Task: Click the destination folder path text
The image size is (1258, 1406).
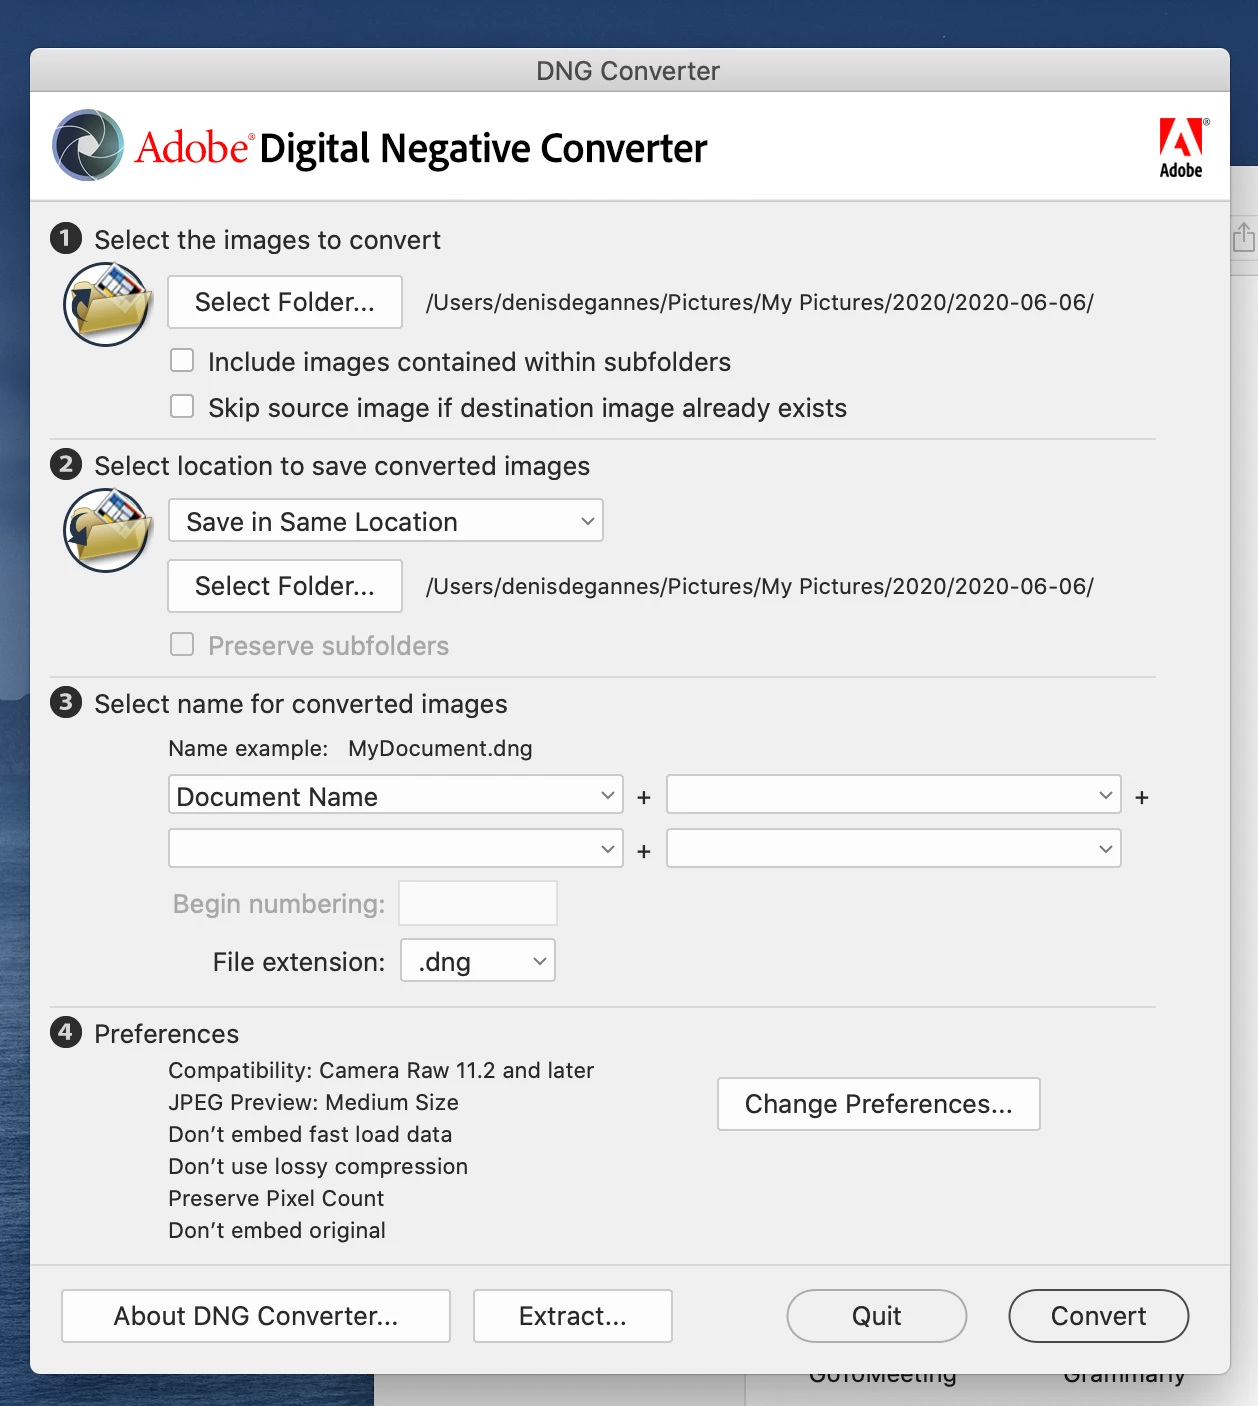Action: coord(760,586)
